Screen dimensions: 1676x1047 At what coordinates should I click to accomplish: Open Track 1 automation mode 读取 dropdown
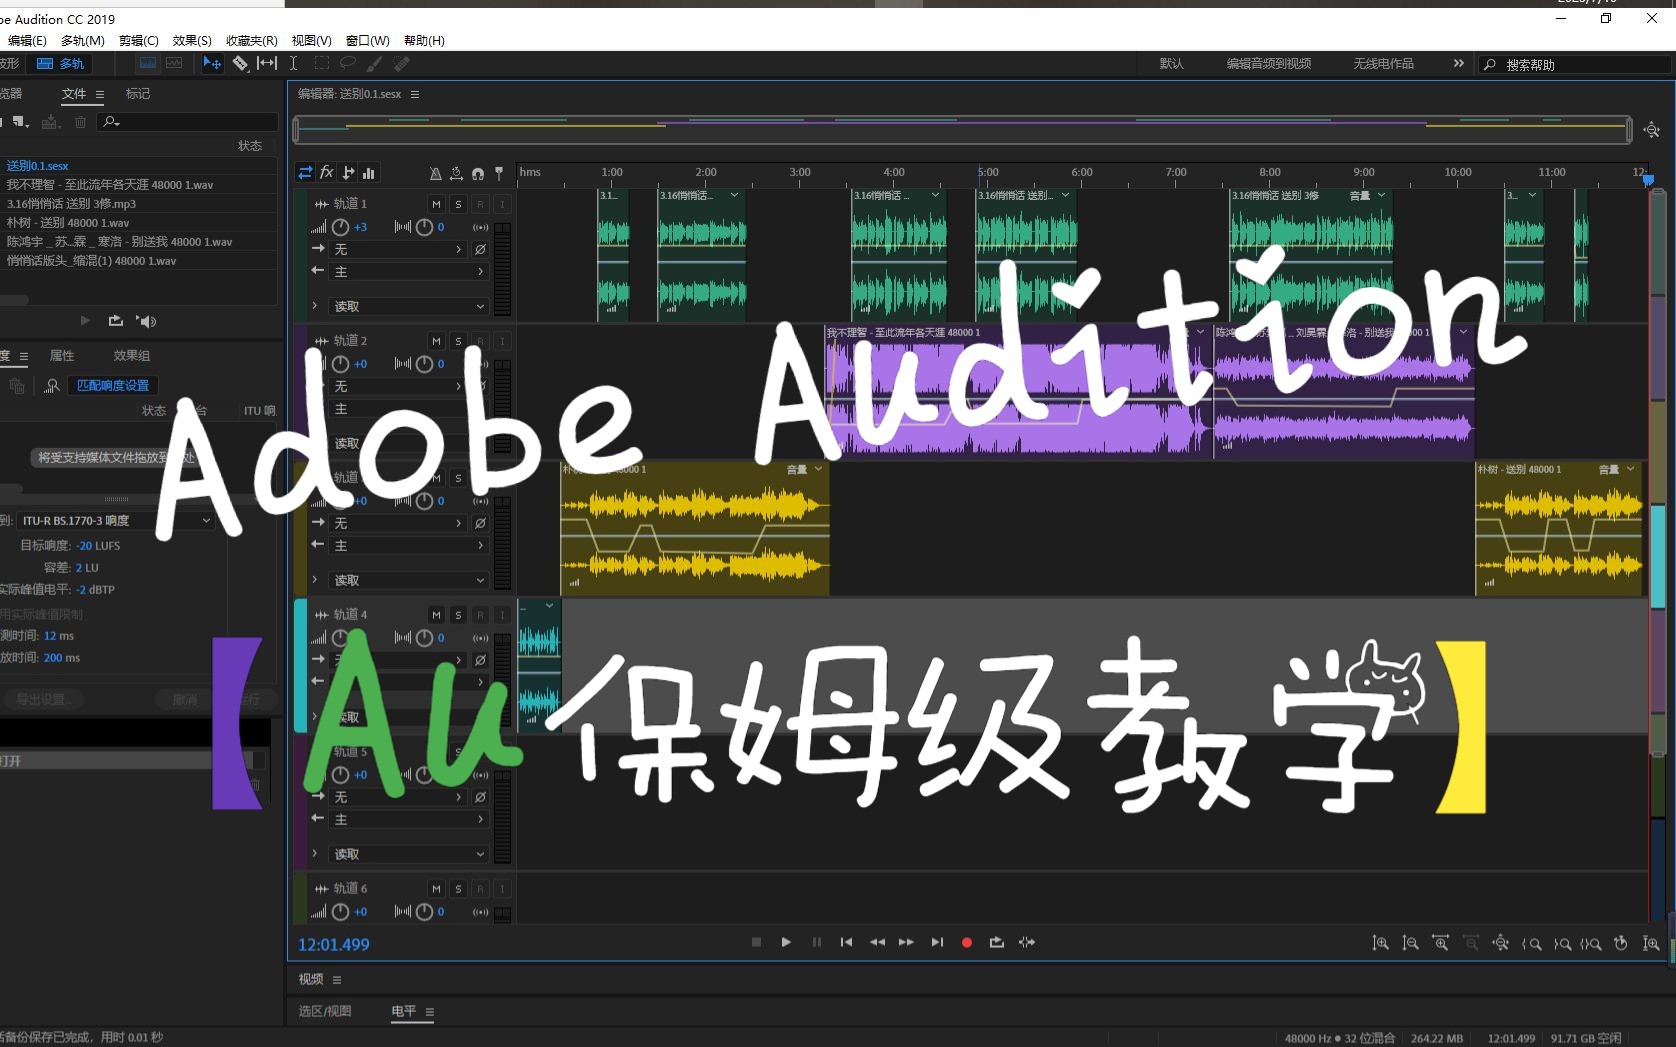[408, 306]
